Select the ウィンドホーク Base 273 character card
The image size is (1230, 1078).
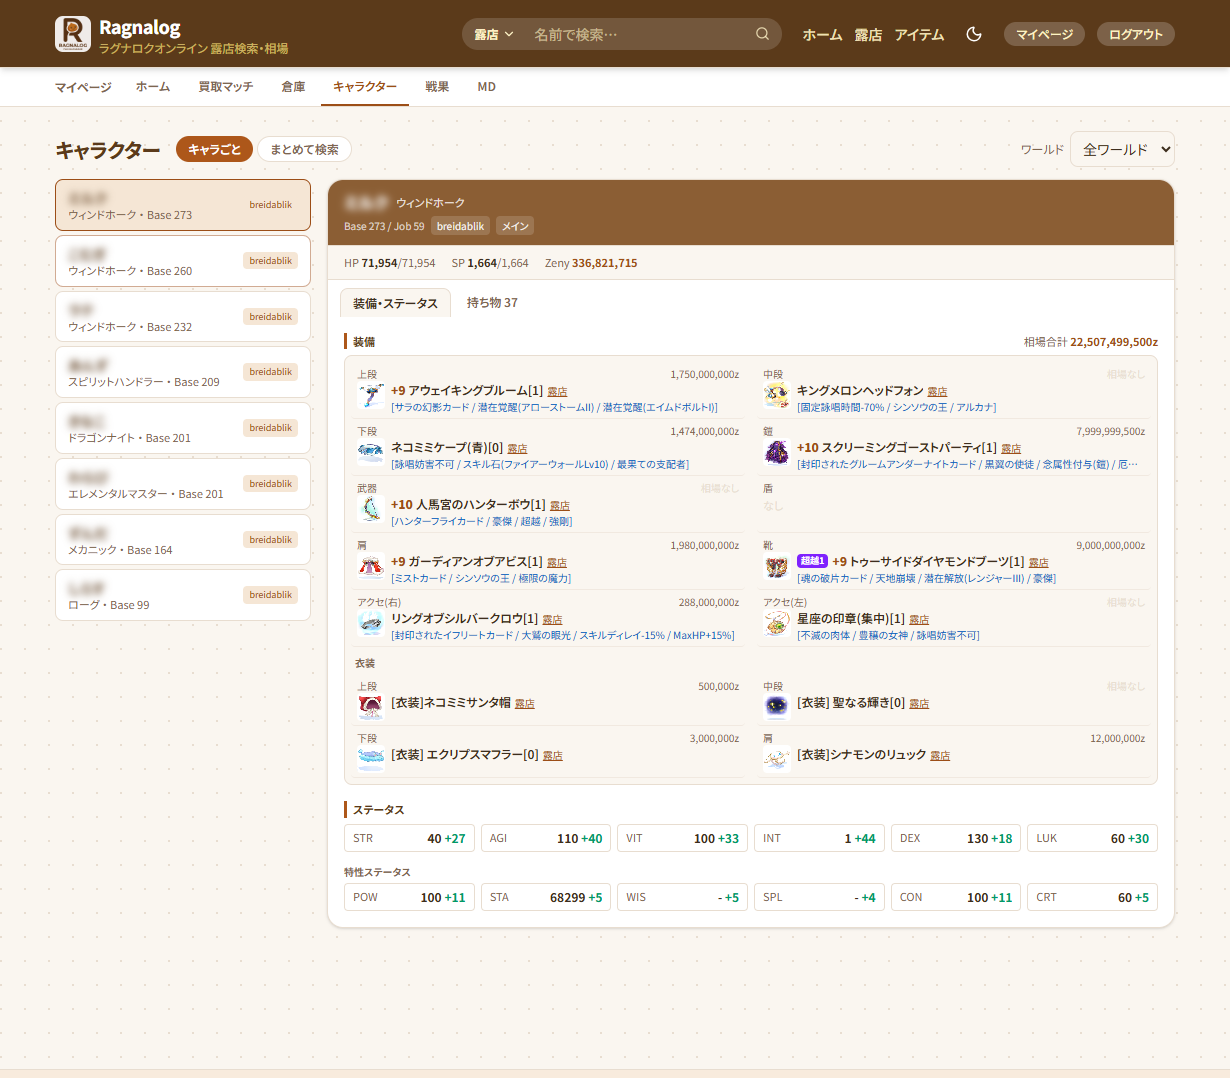point(183,205)
